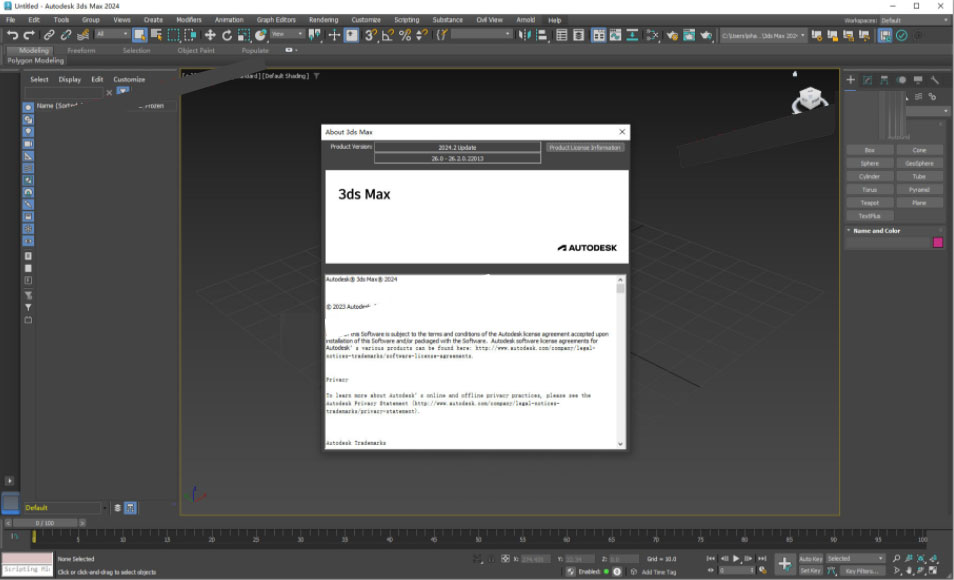Open the Graph Editors menu

[276, 20]
